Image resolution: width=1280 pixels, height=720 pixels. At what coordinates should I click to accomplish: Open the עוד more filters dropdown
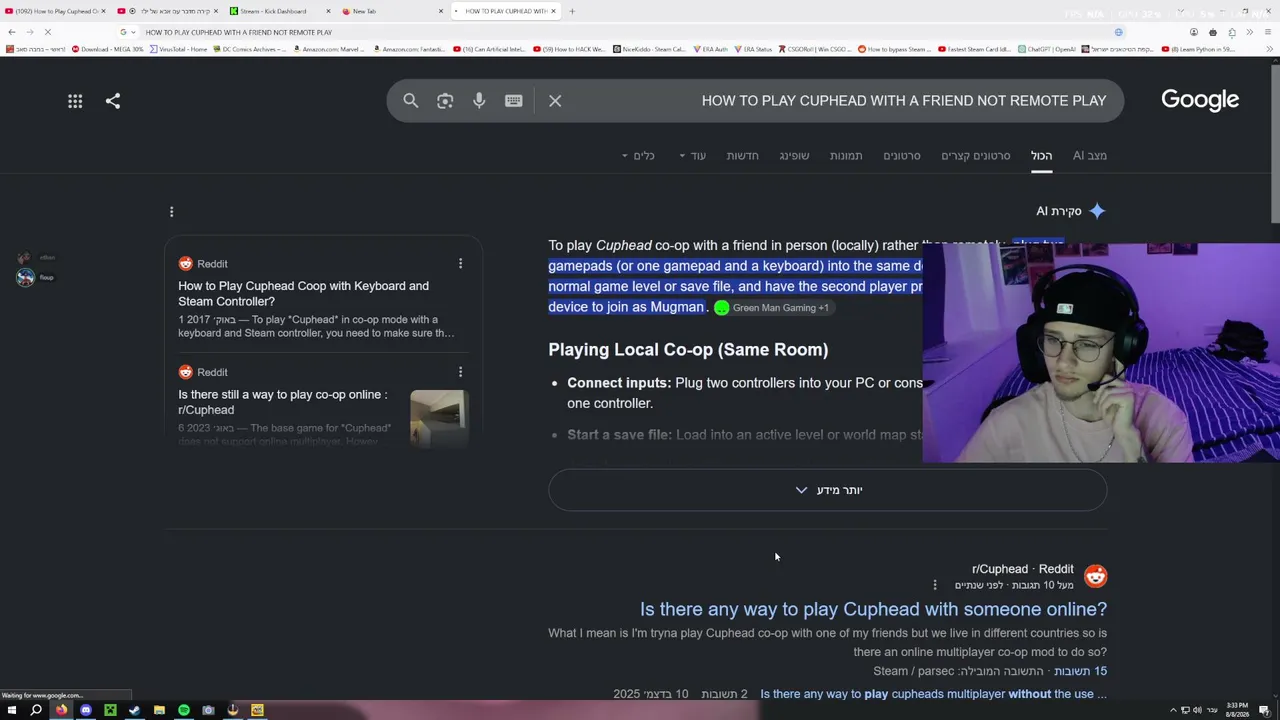point(692,155)
